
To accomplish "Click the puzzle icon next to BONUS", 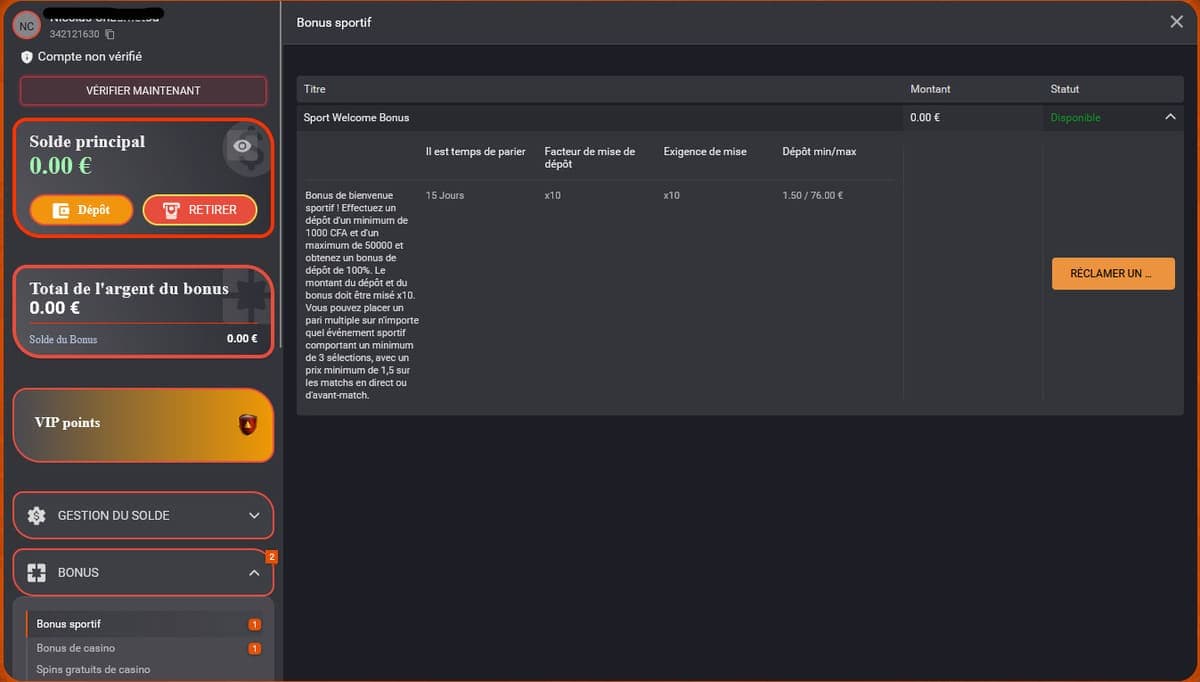I will (37, 573).
